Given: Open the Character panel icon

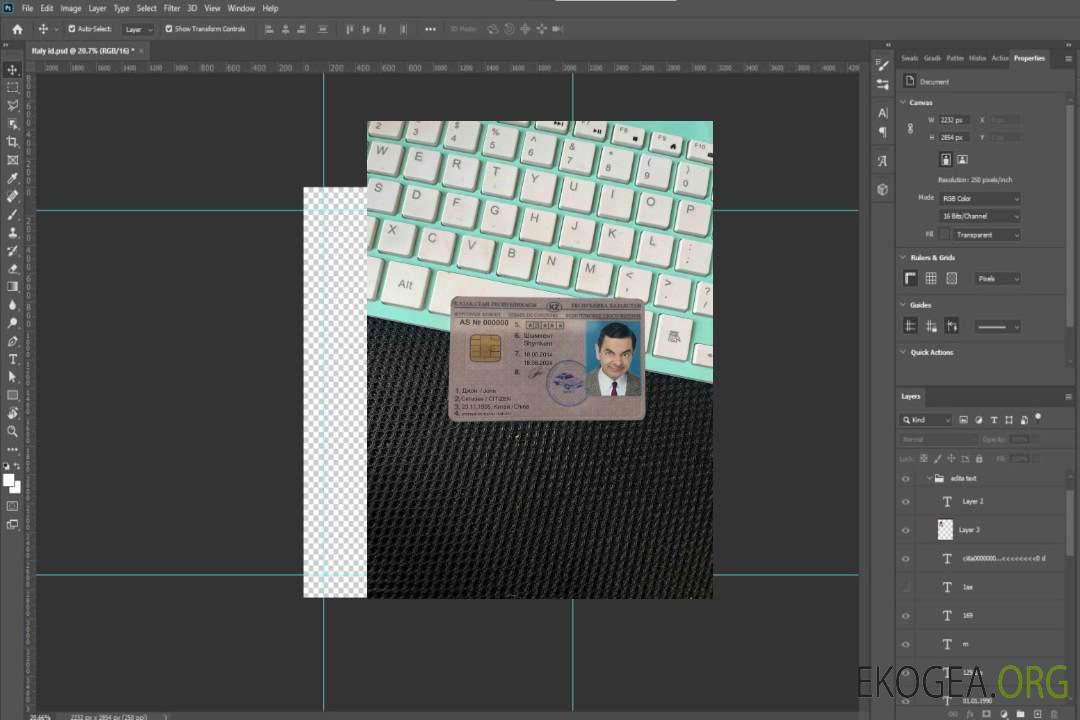Looking at the screenshot, I should 882,113.
